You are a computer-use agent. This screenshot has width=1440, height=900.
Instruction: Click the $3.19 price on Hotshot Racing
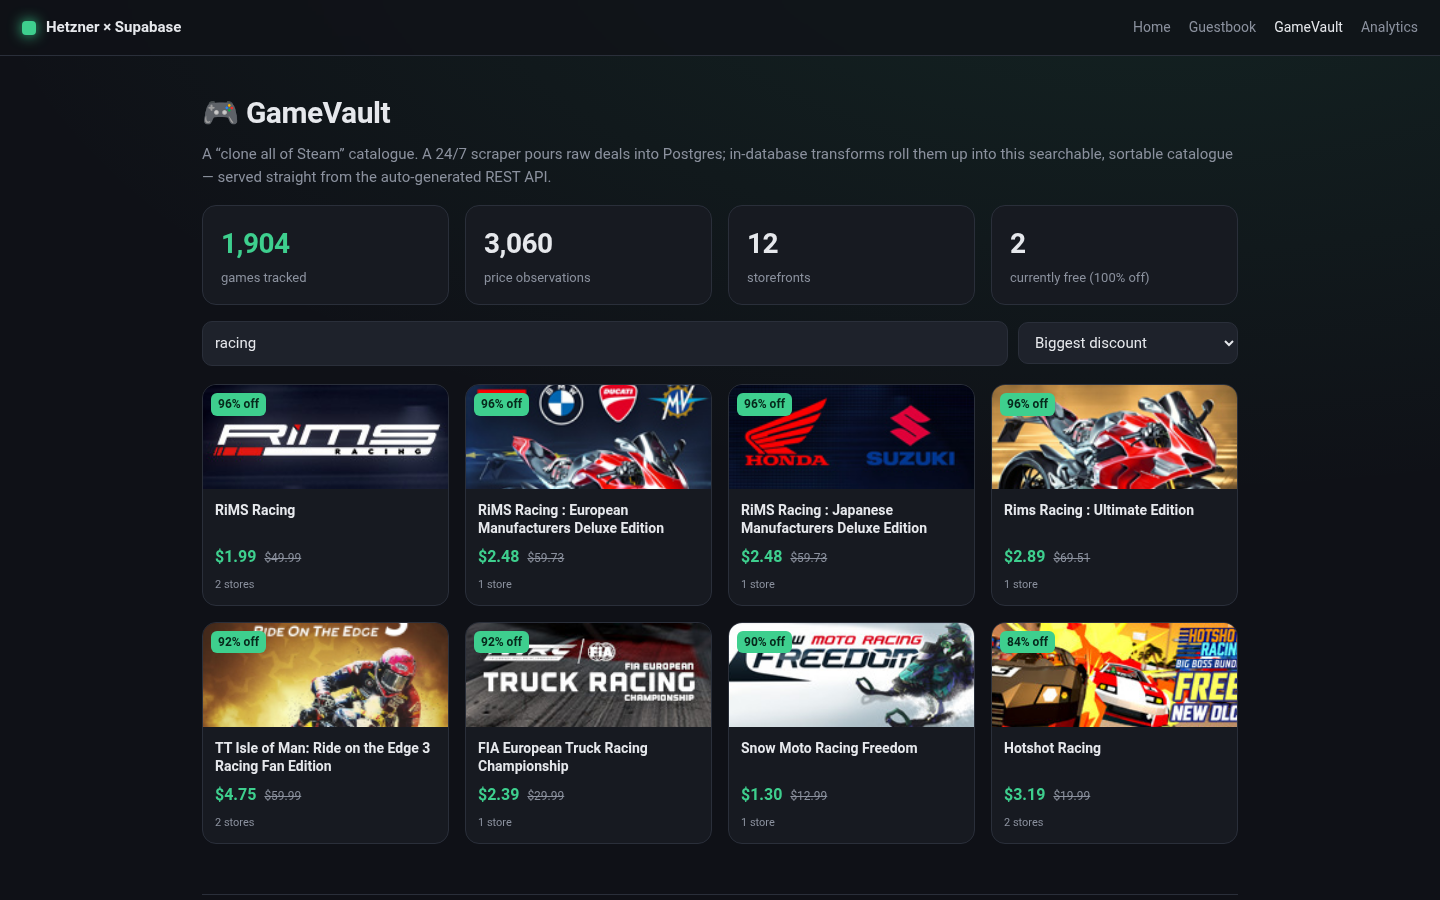1025,794
